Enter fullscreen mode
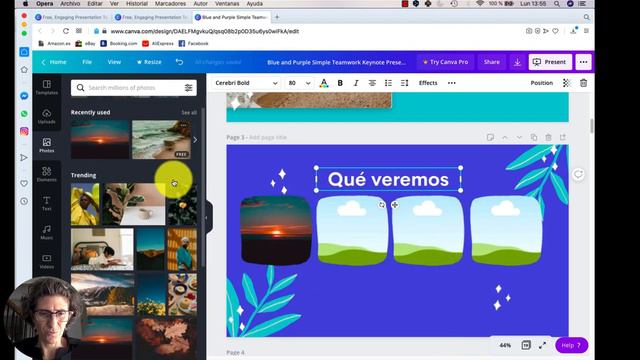640x360 pixels. (542, 345)
